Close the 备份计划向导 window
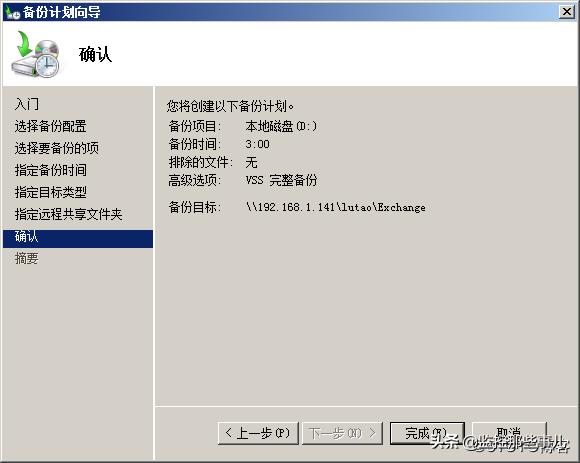Viewport: 580px width, 463px height. [566, 12]
